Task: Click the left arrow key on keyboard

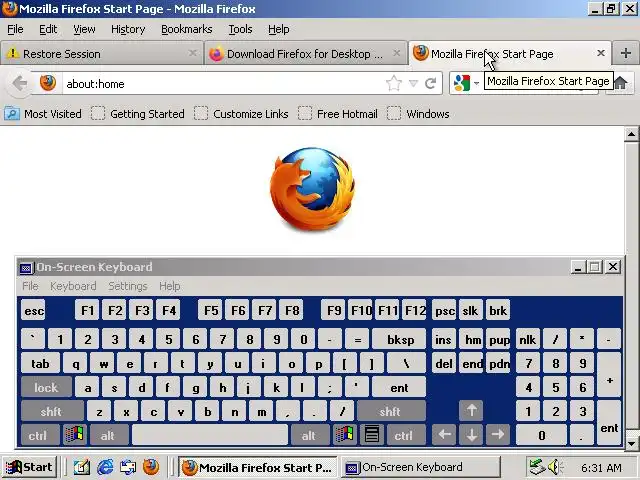Action: coord(444,435)
